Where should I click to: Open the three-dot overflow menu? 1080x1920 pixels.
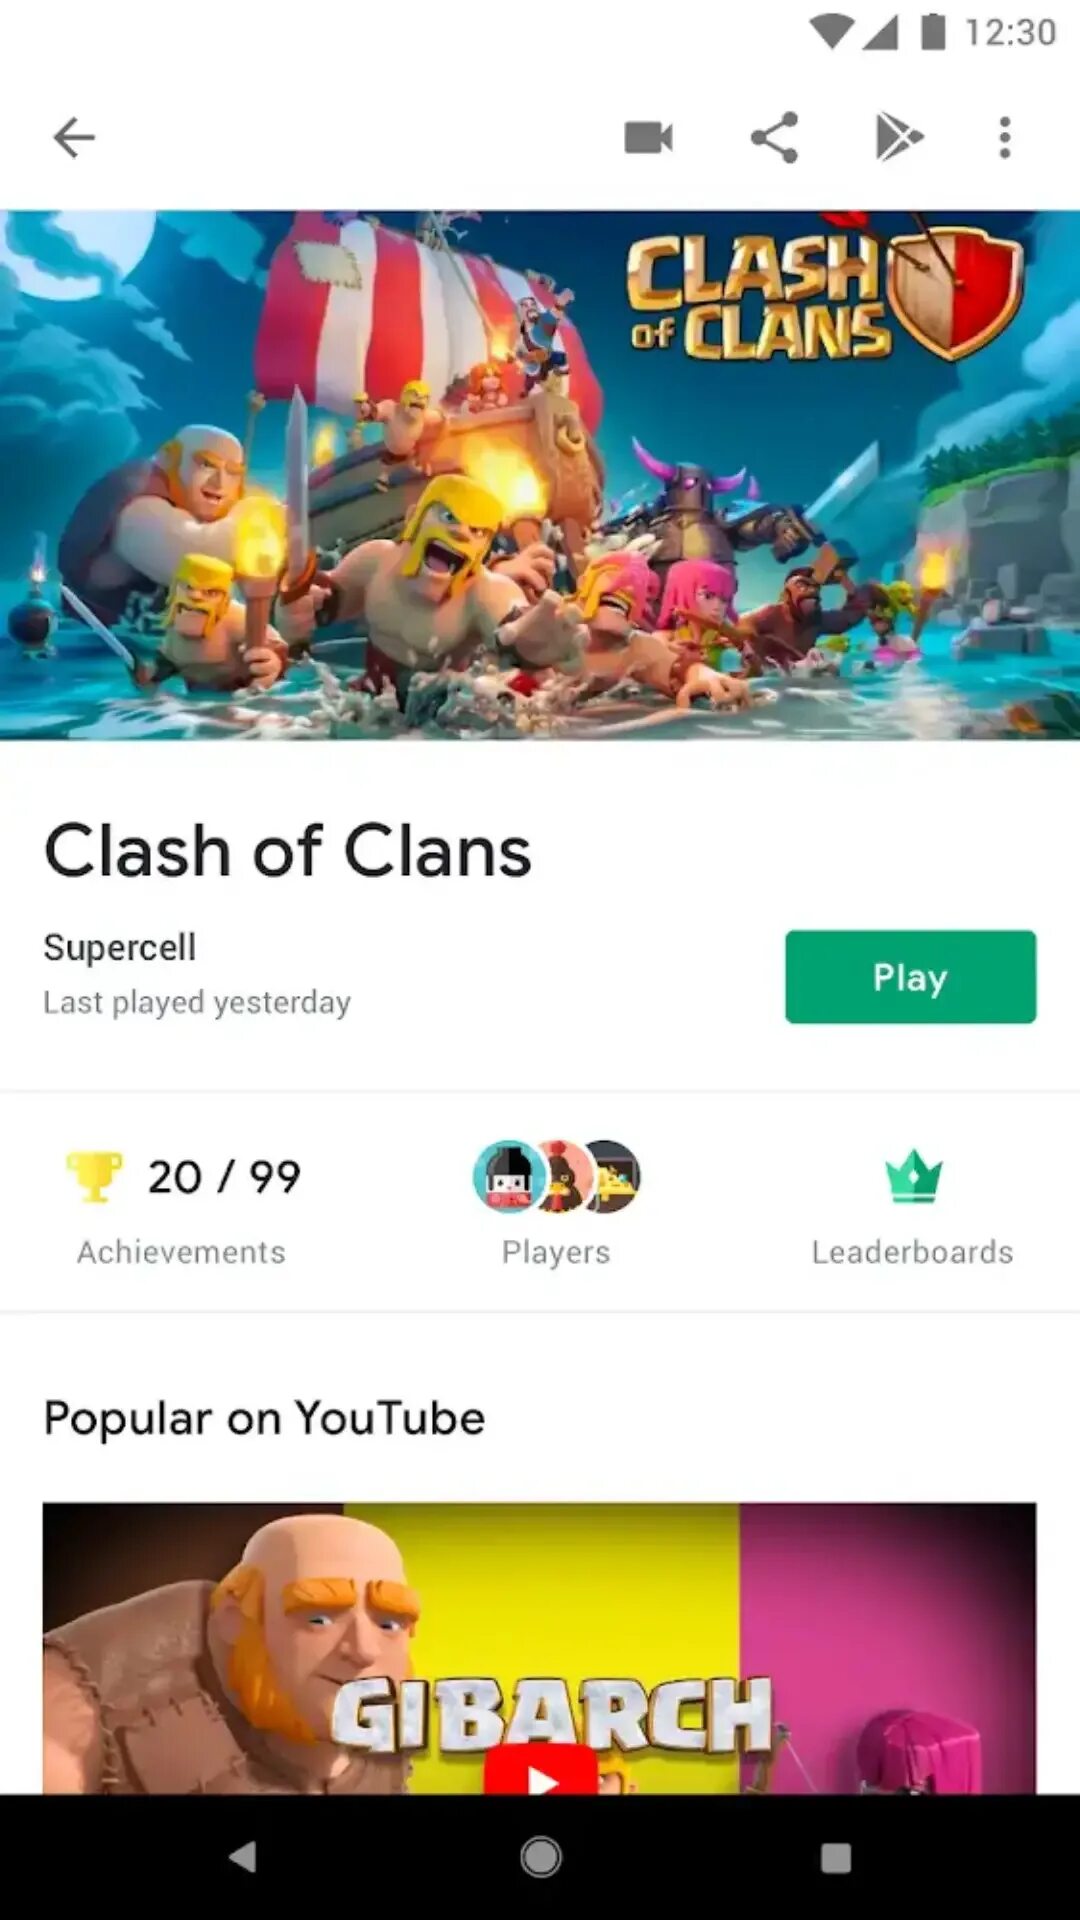[1005, 138]
